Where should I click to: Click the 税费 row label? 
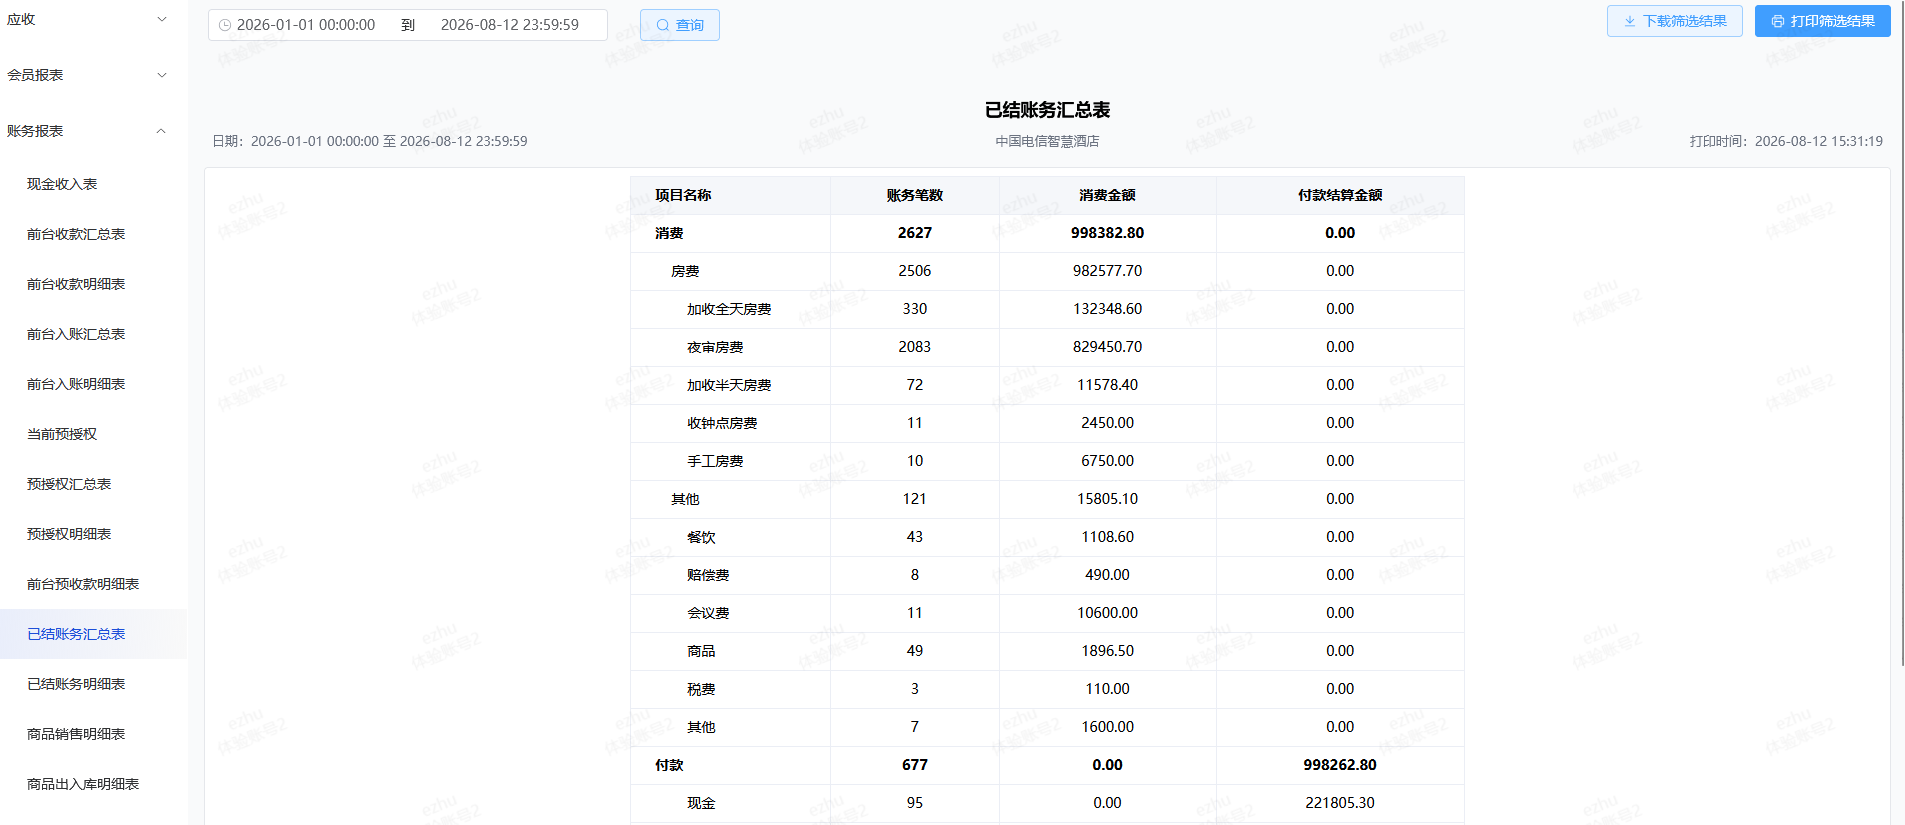(x=701, y=689)
